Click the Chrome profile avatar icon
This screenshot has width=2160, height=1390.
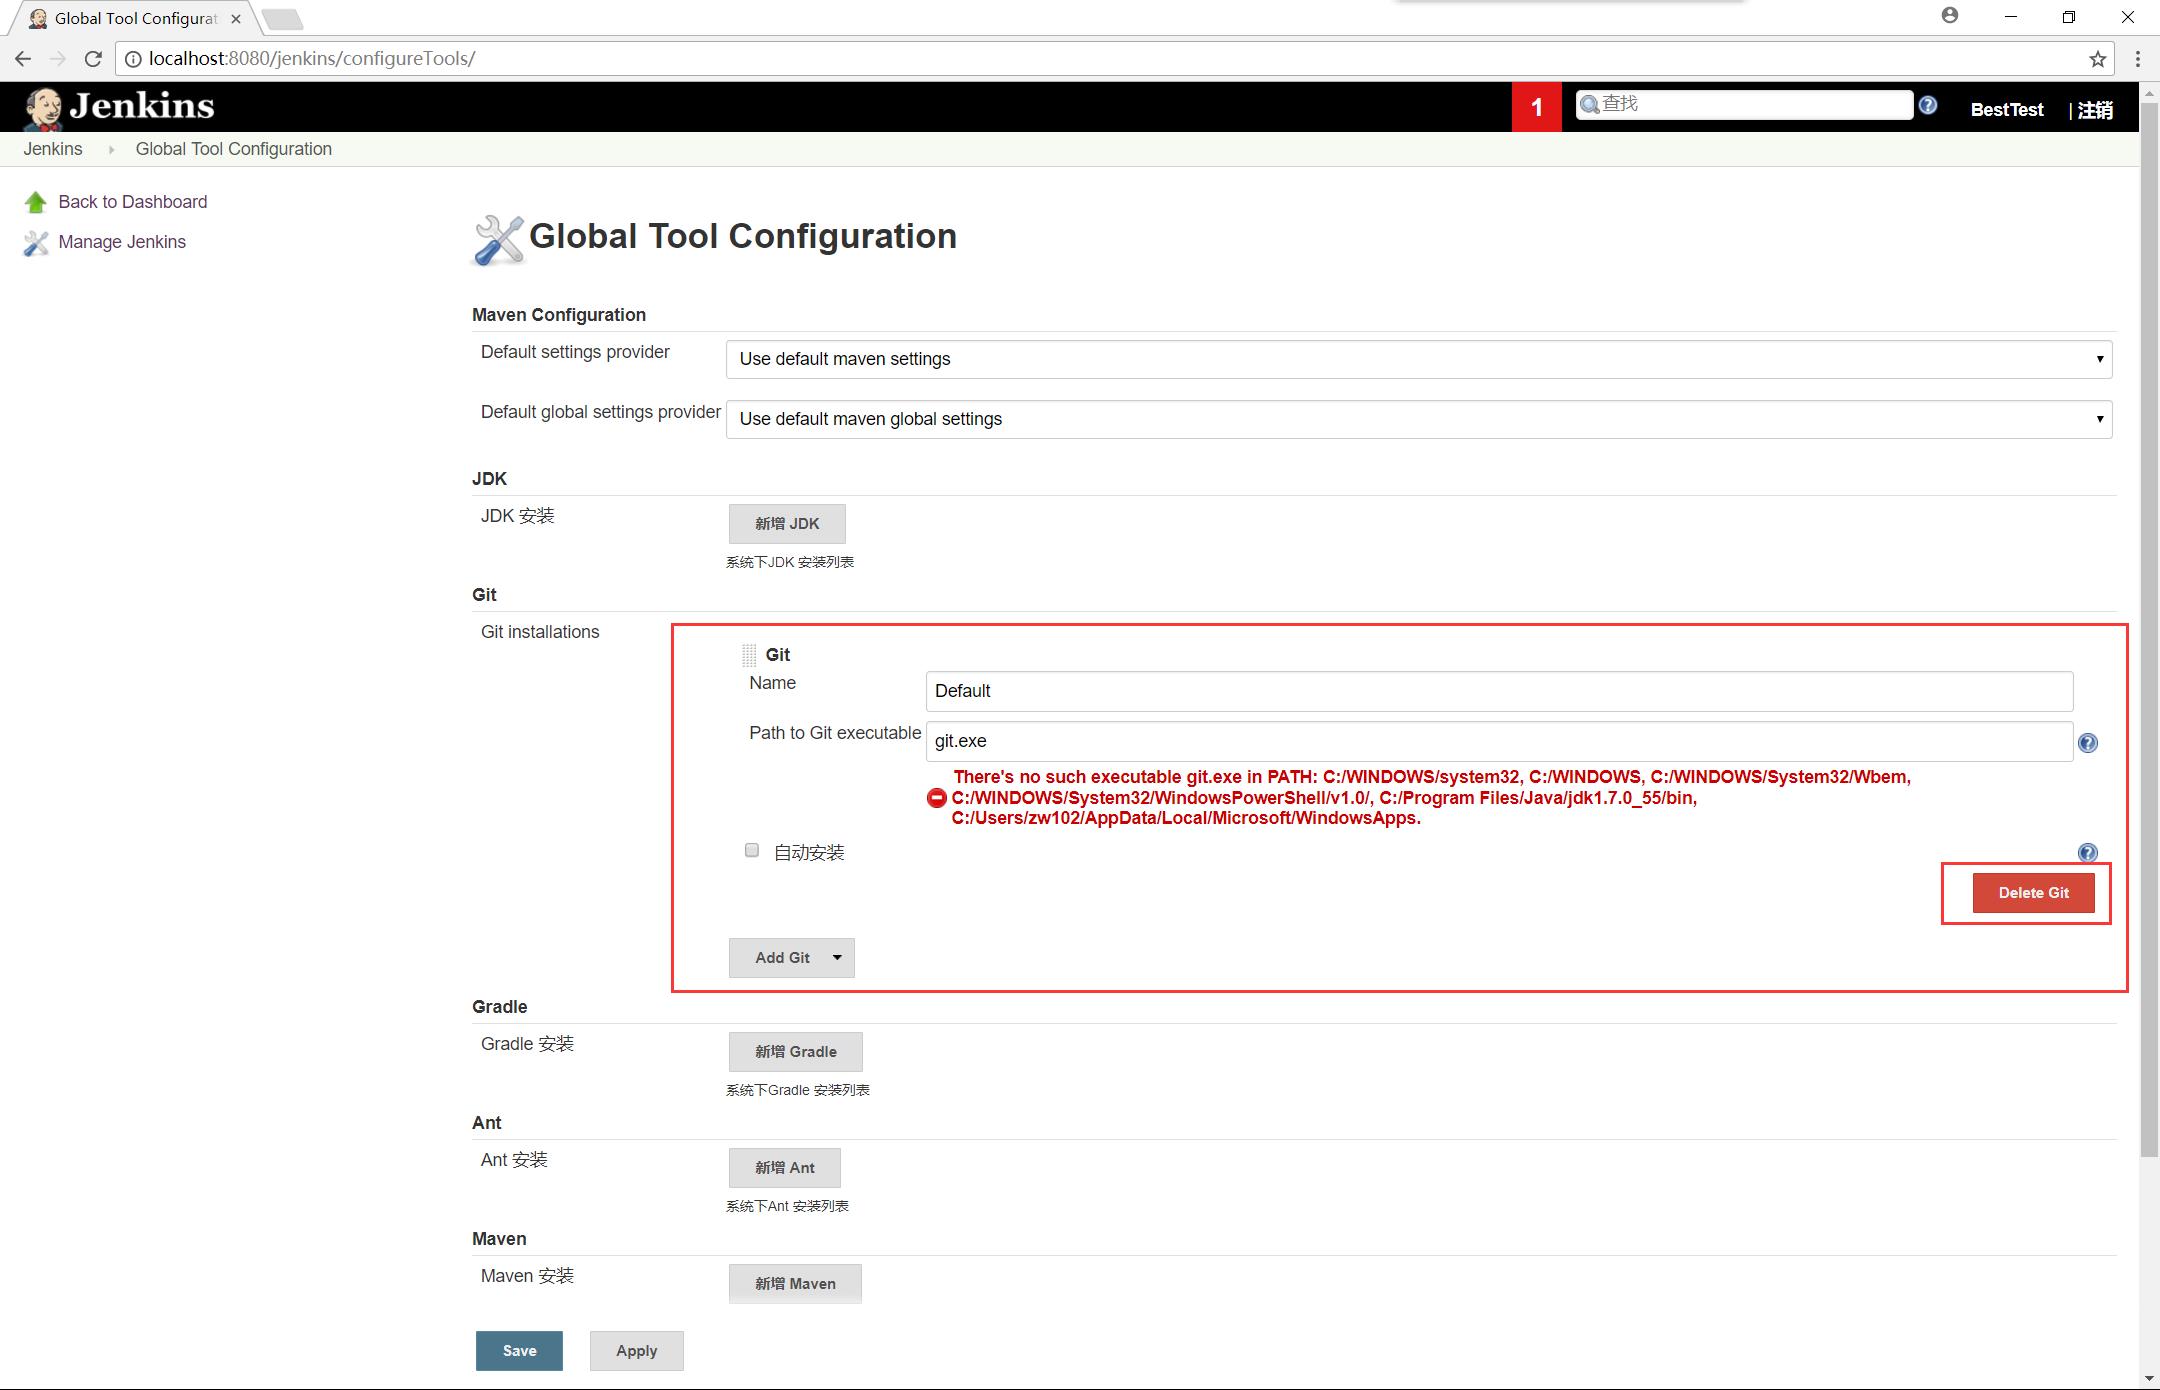coord(1950,15)
